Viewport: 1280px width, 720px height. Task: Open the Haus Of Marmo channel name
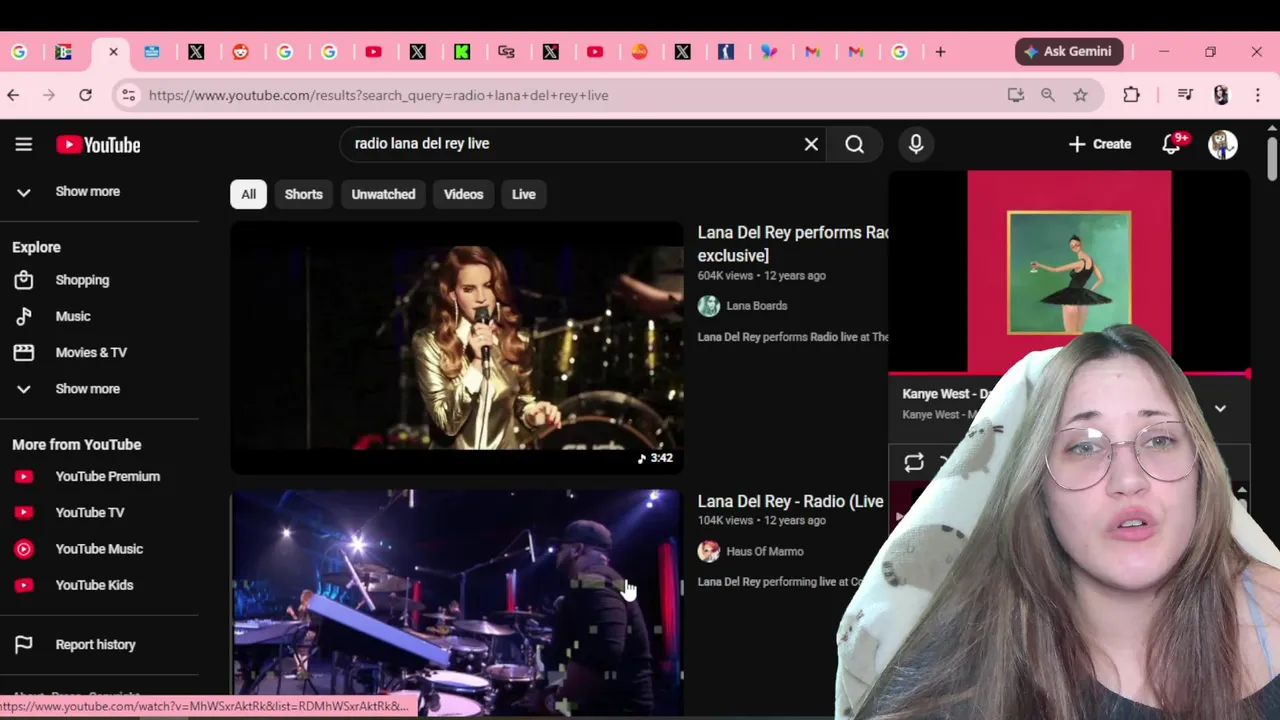click(765, 551)
